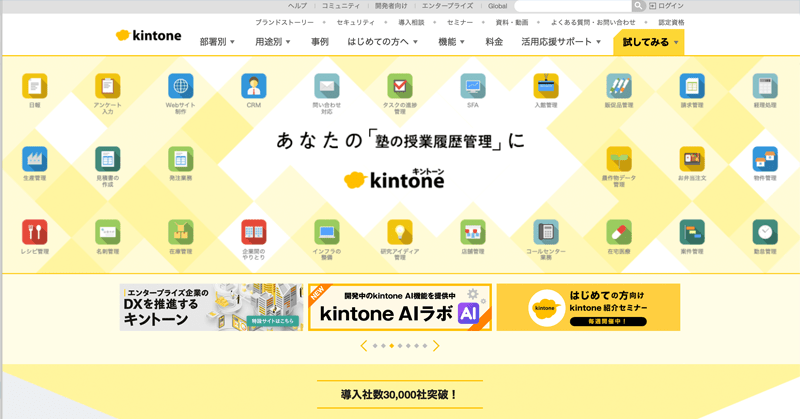
Task: Show previous carousel banner with left arrow
Action: (364, 346)
